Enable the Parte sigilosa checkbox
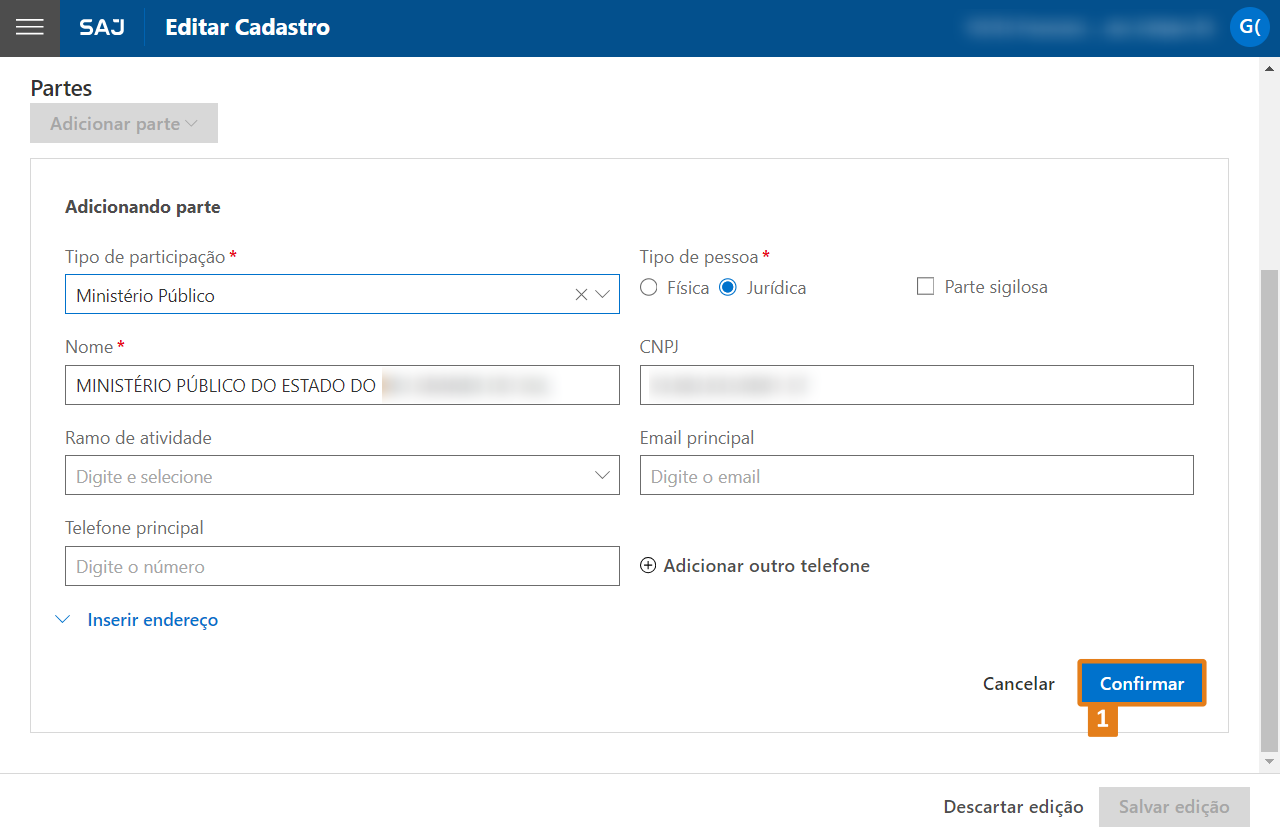 [925, 287]
